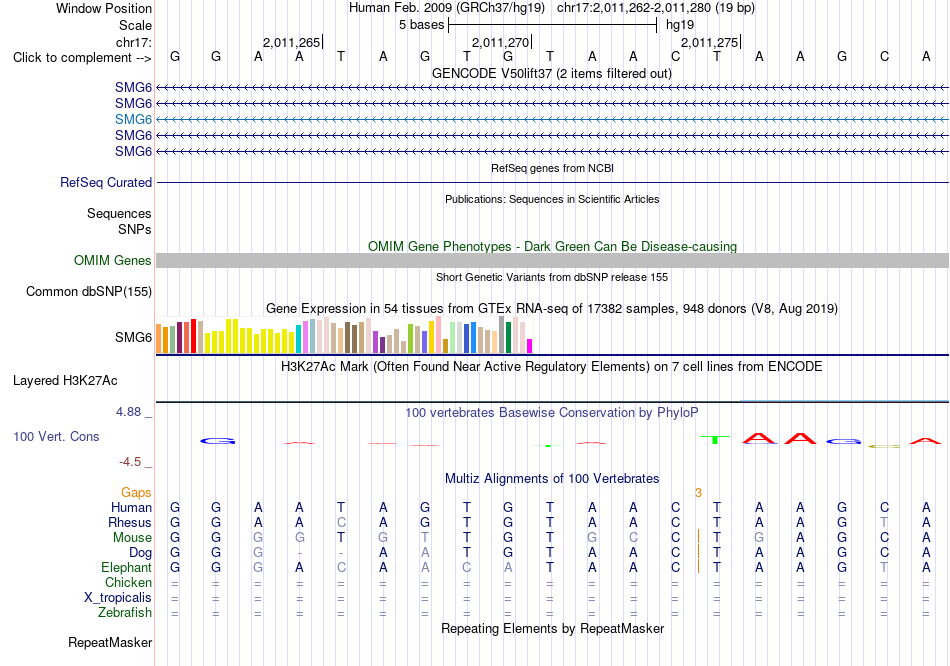Viewport: 950px width, 666px height.
Task: Open the 'Multiz Alignments of 100 Vertebrates' title
Action: pyautogui.click(x=552, y=479)
